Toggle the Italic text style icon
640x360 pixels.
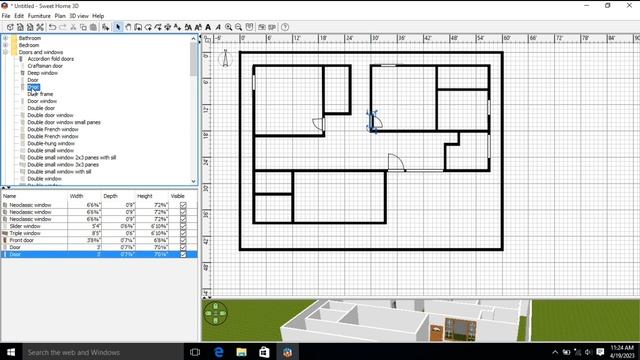click(218, 27)
